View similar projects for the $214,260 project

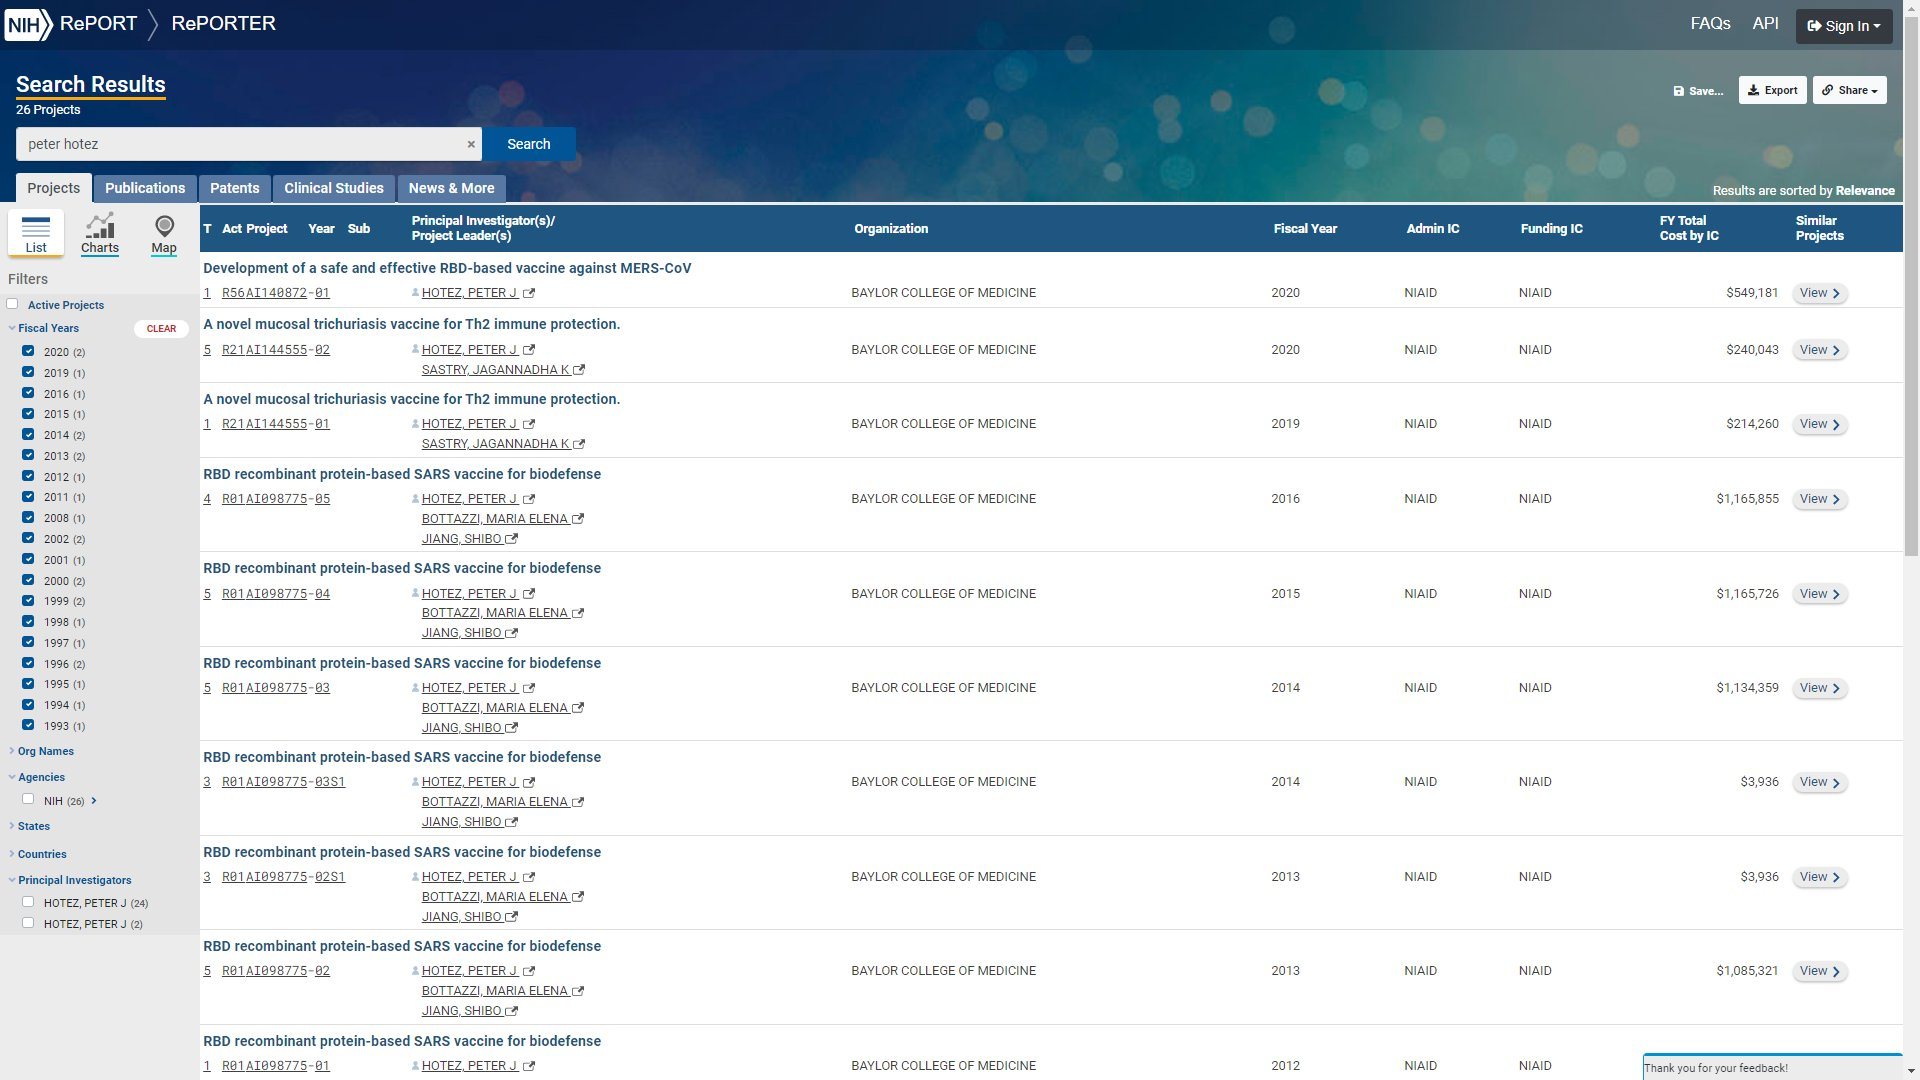tap(1819, 424)
